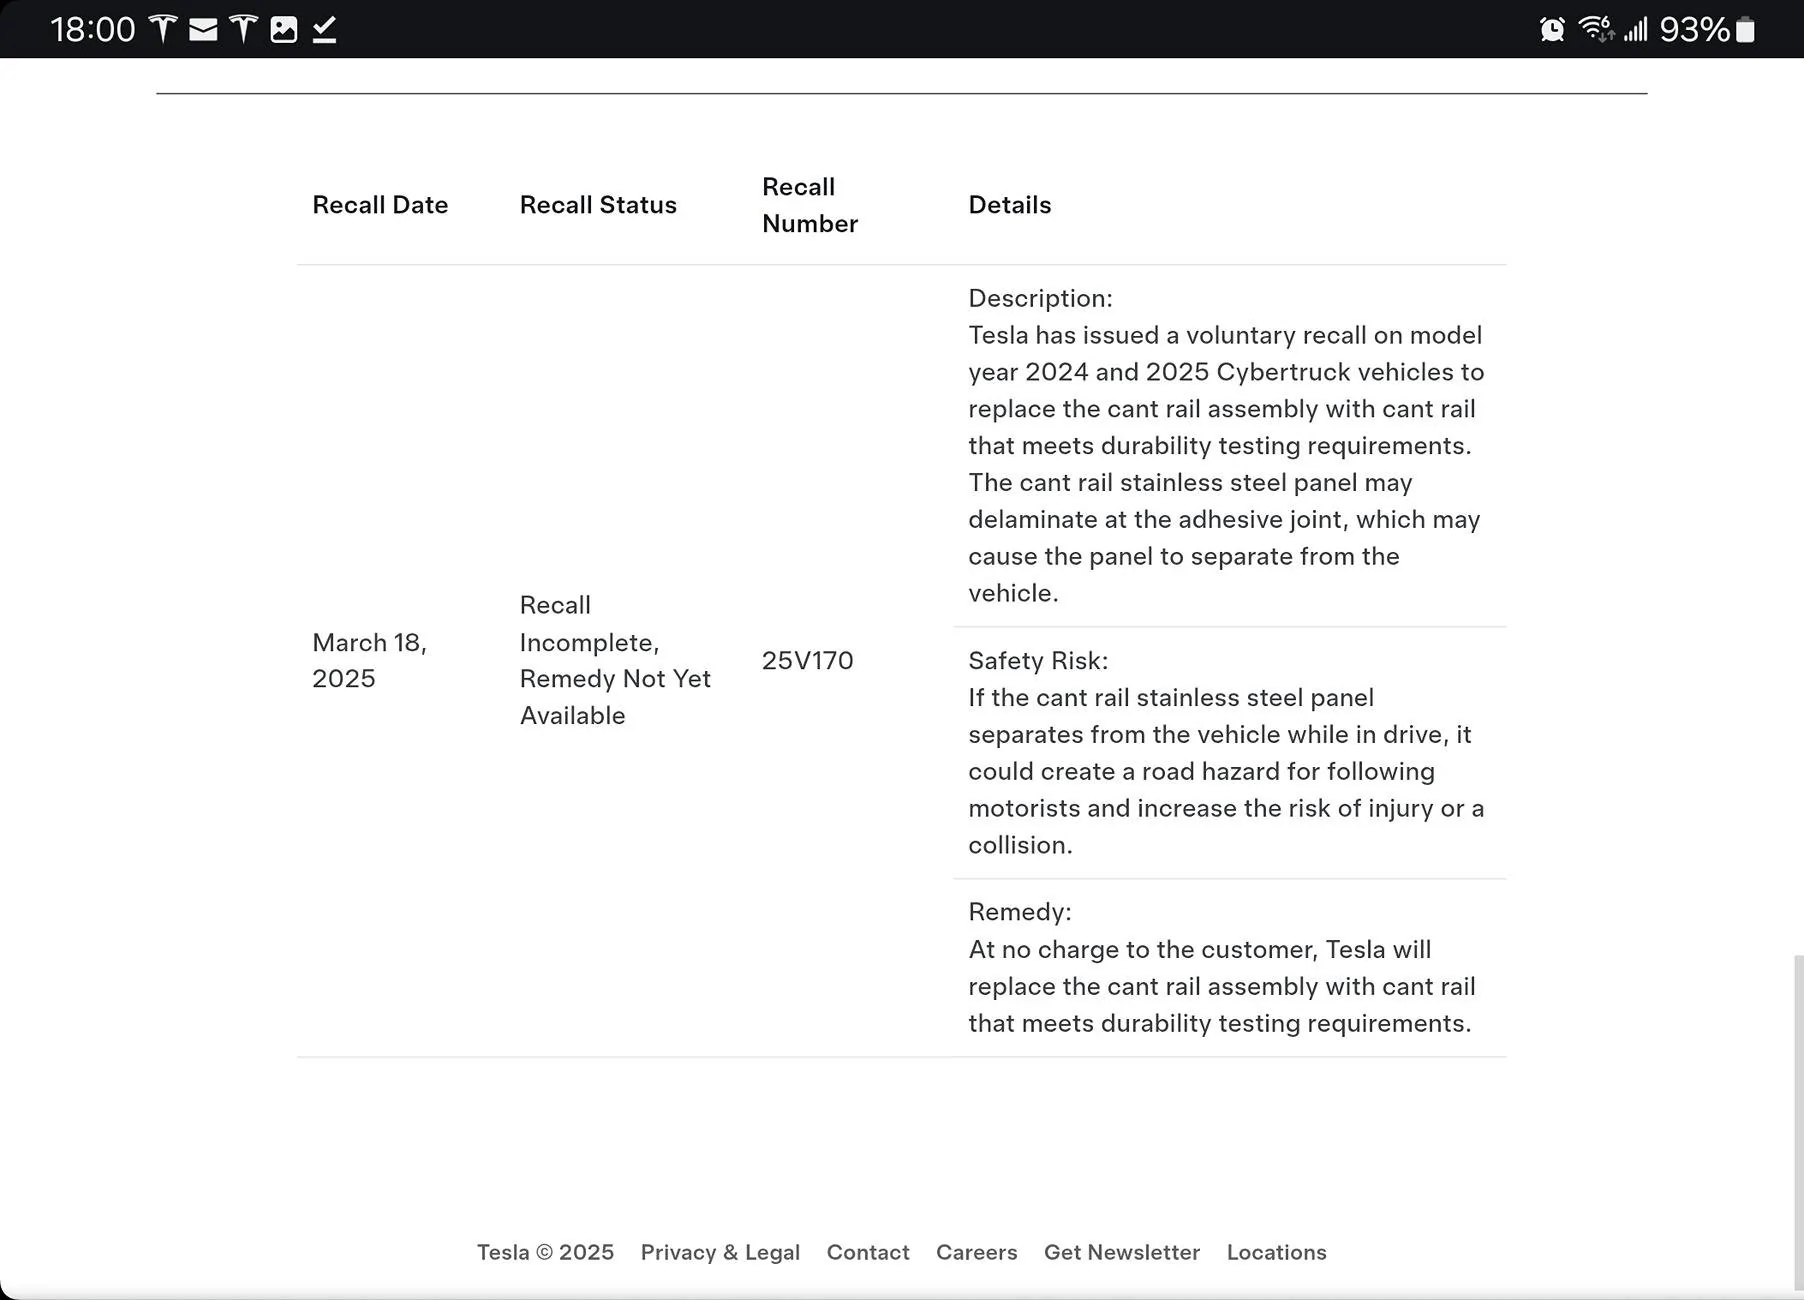Screen dimensions: 1804x1300
Task: Tap the checkmark task notification icon
Action: pyautogui.click(x=324, y=30)
